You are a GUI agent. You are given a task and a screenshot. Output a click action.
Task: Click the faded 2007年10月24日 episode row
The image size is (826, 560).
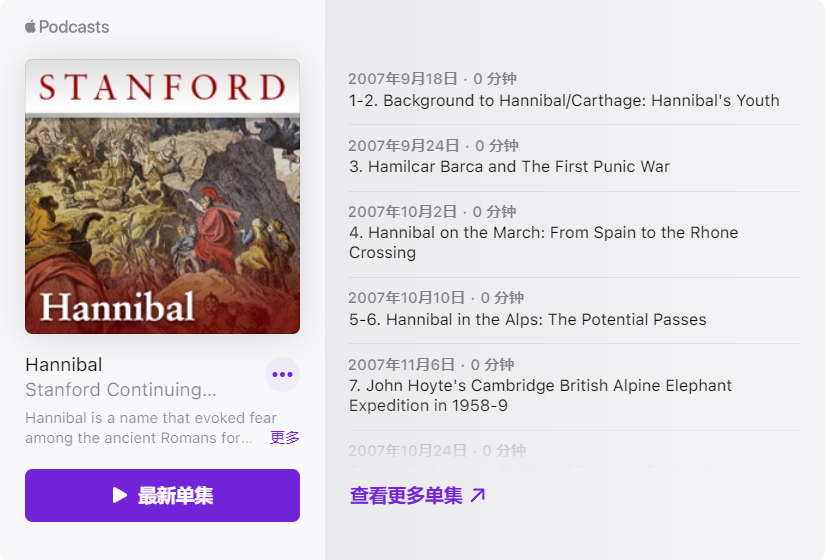tap(437, 451)
